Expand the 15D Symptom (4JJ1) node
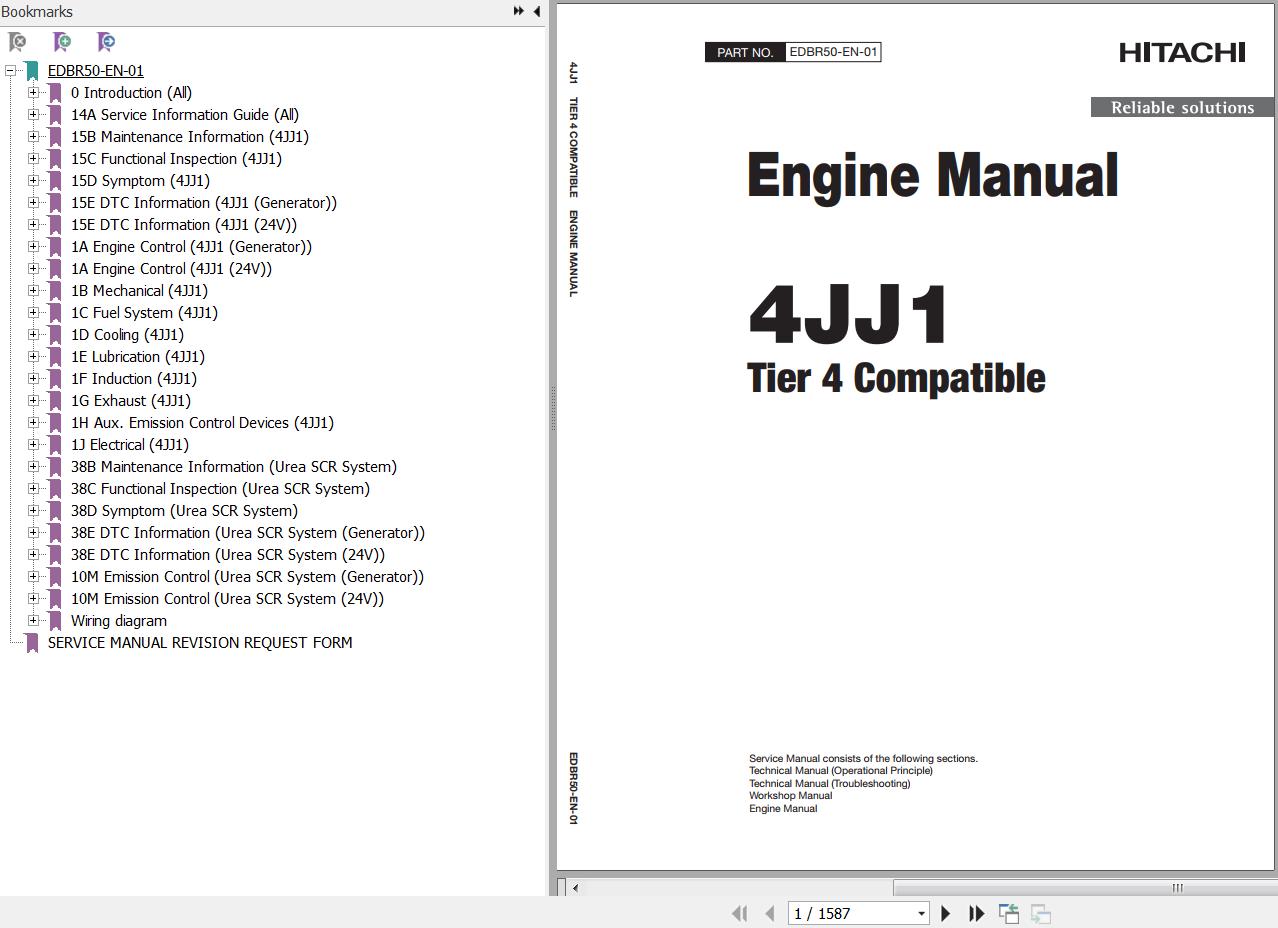Image resolution: width=1278 pixels, height=928 pixels. click(33, 181)
